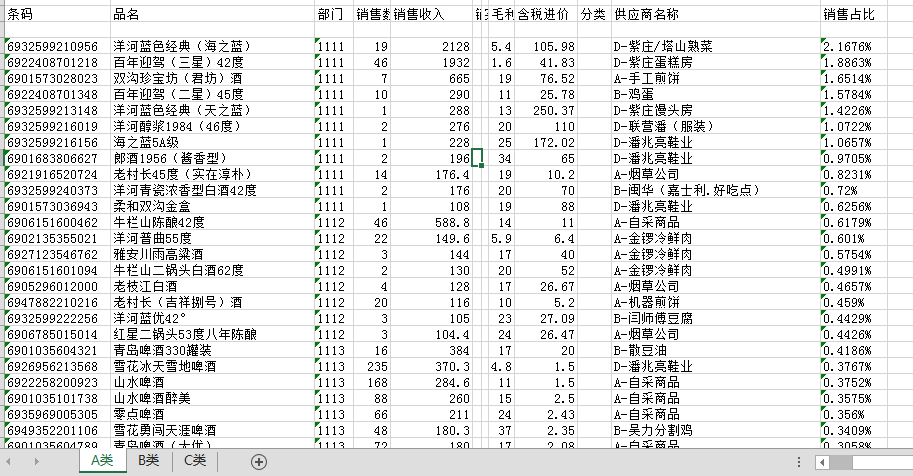Select cell 洋河蓝色经典（天之蓝）
Viewport: 913px width, 476px height.
click(x=213, y=110)
